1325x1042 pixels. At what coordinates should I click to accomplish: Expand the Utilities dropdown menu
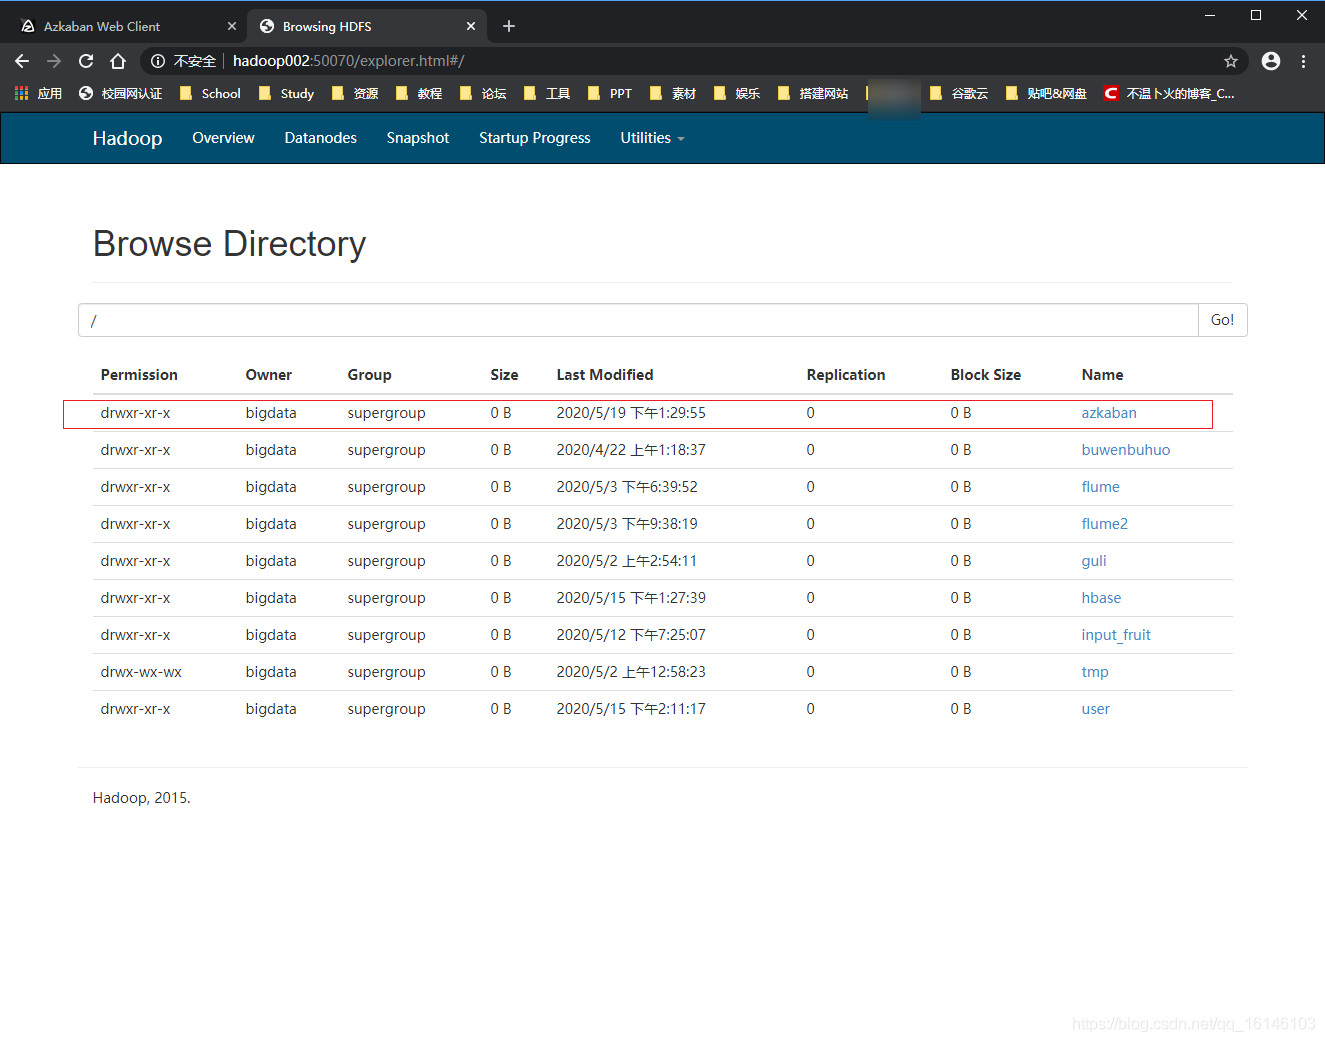pos(652,138)
